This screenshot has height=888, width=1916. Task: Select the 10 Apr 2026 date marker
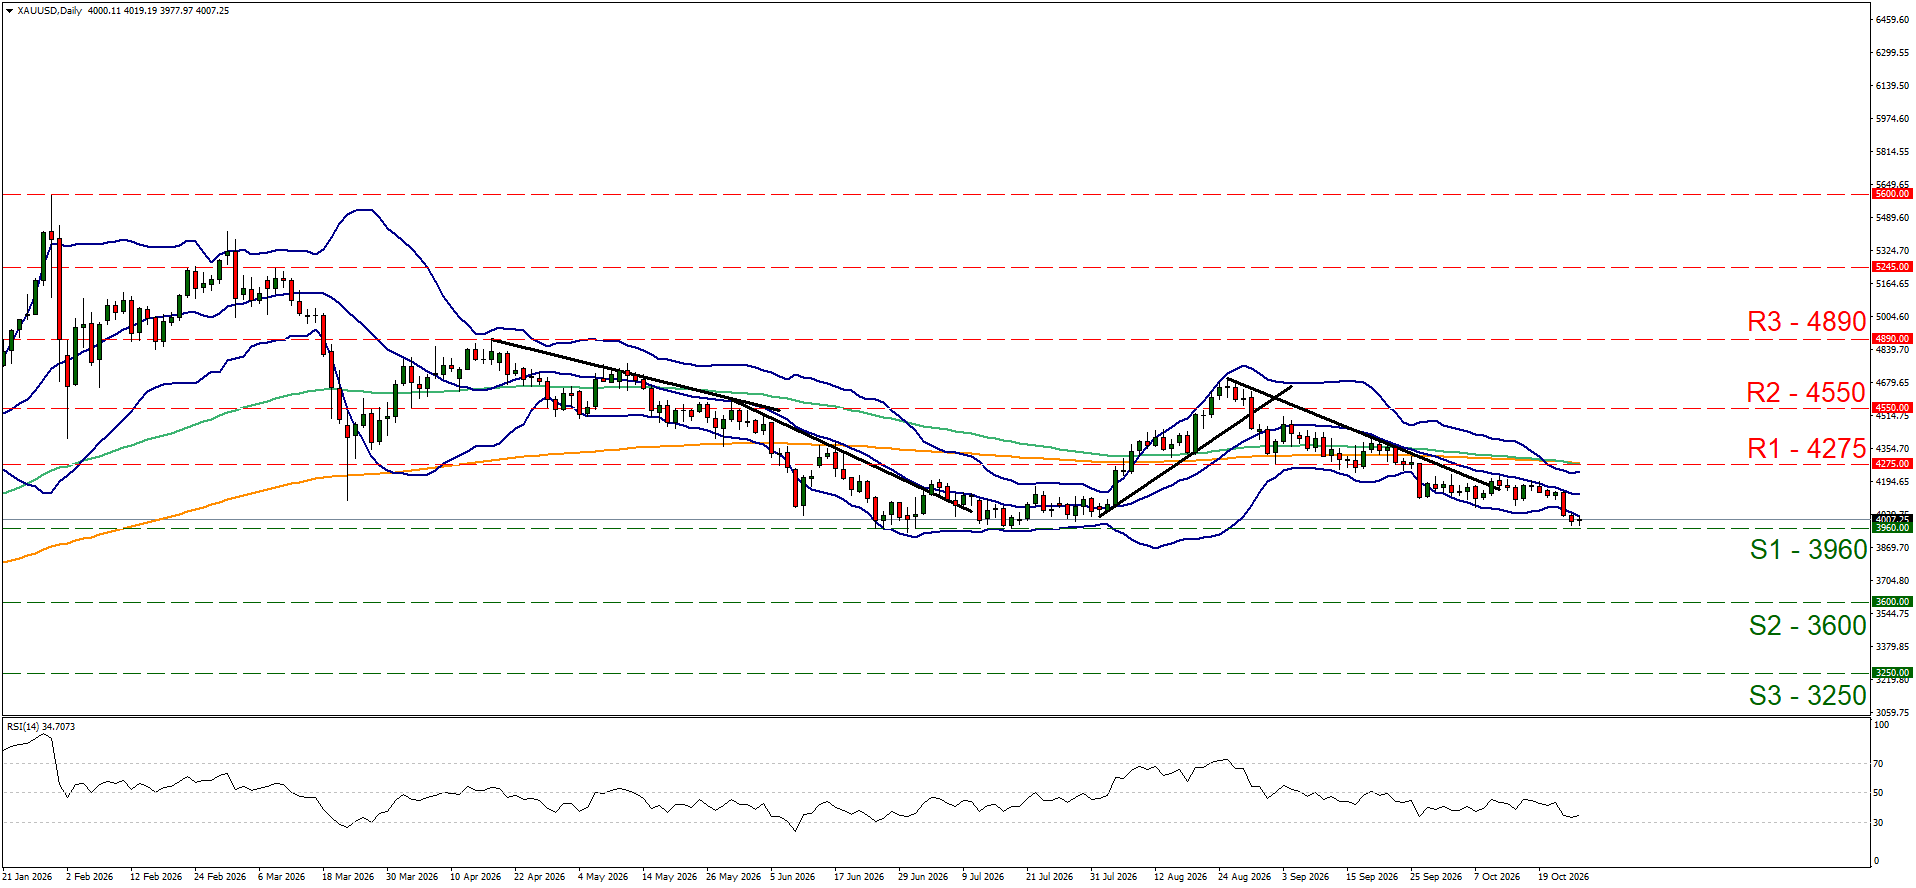click(476, 877)
